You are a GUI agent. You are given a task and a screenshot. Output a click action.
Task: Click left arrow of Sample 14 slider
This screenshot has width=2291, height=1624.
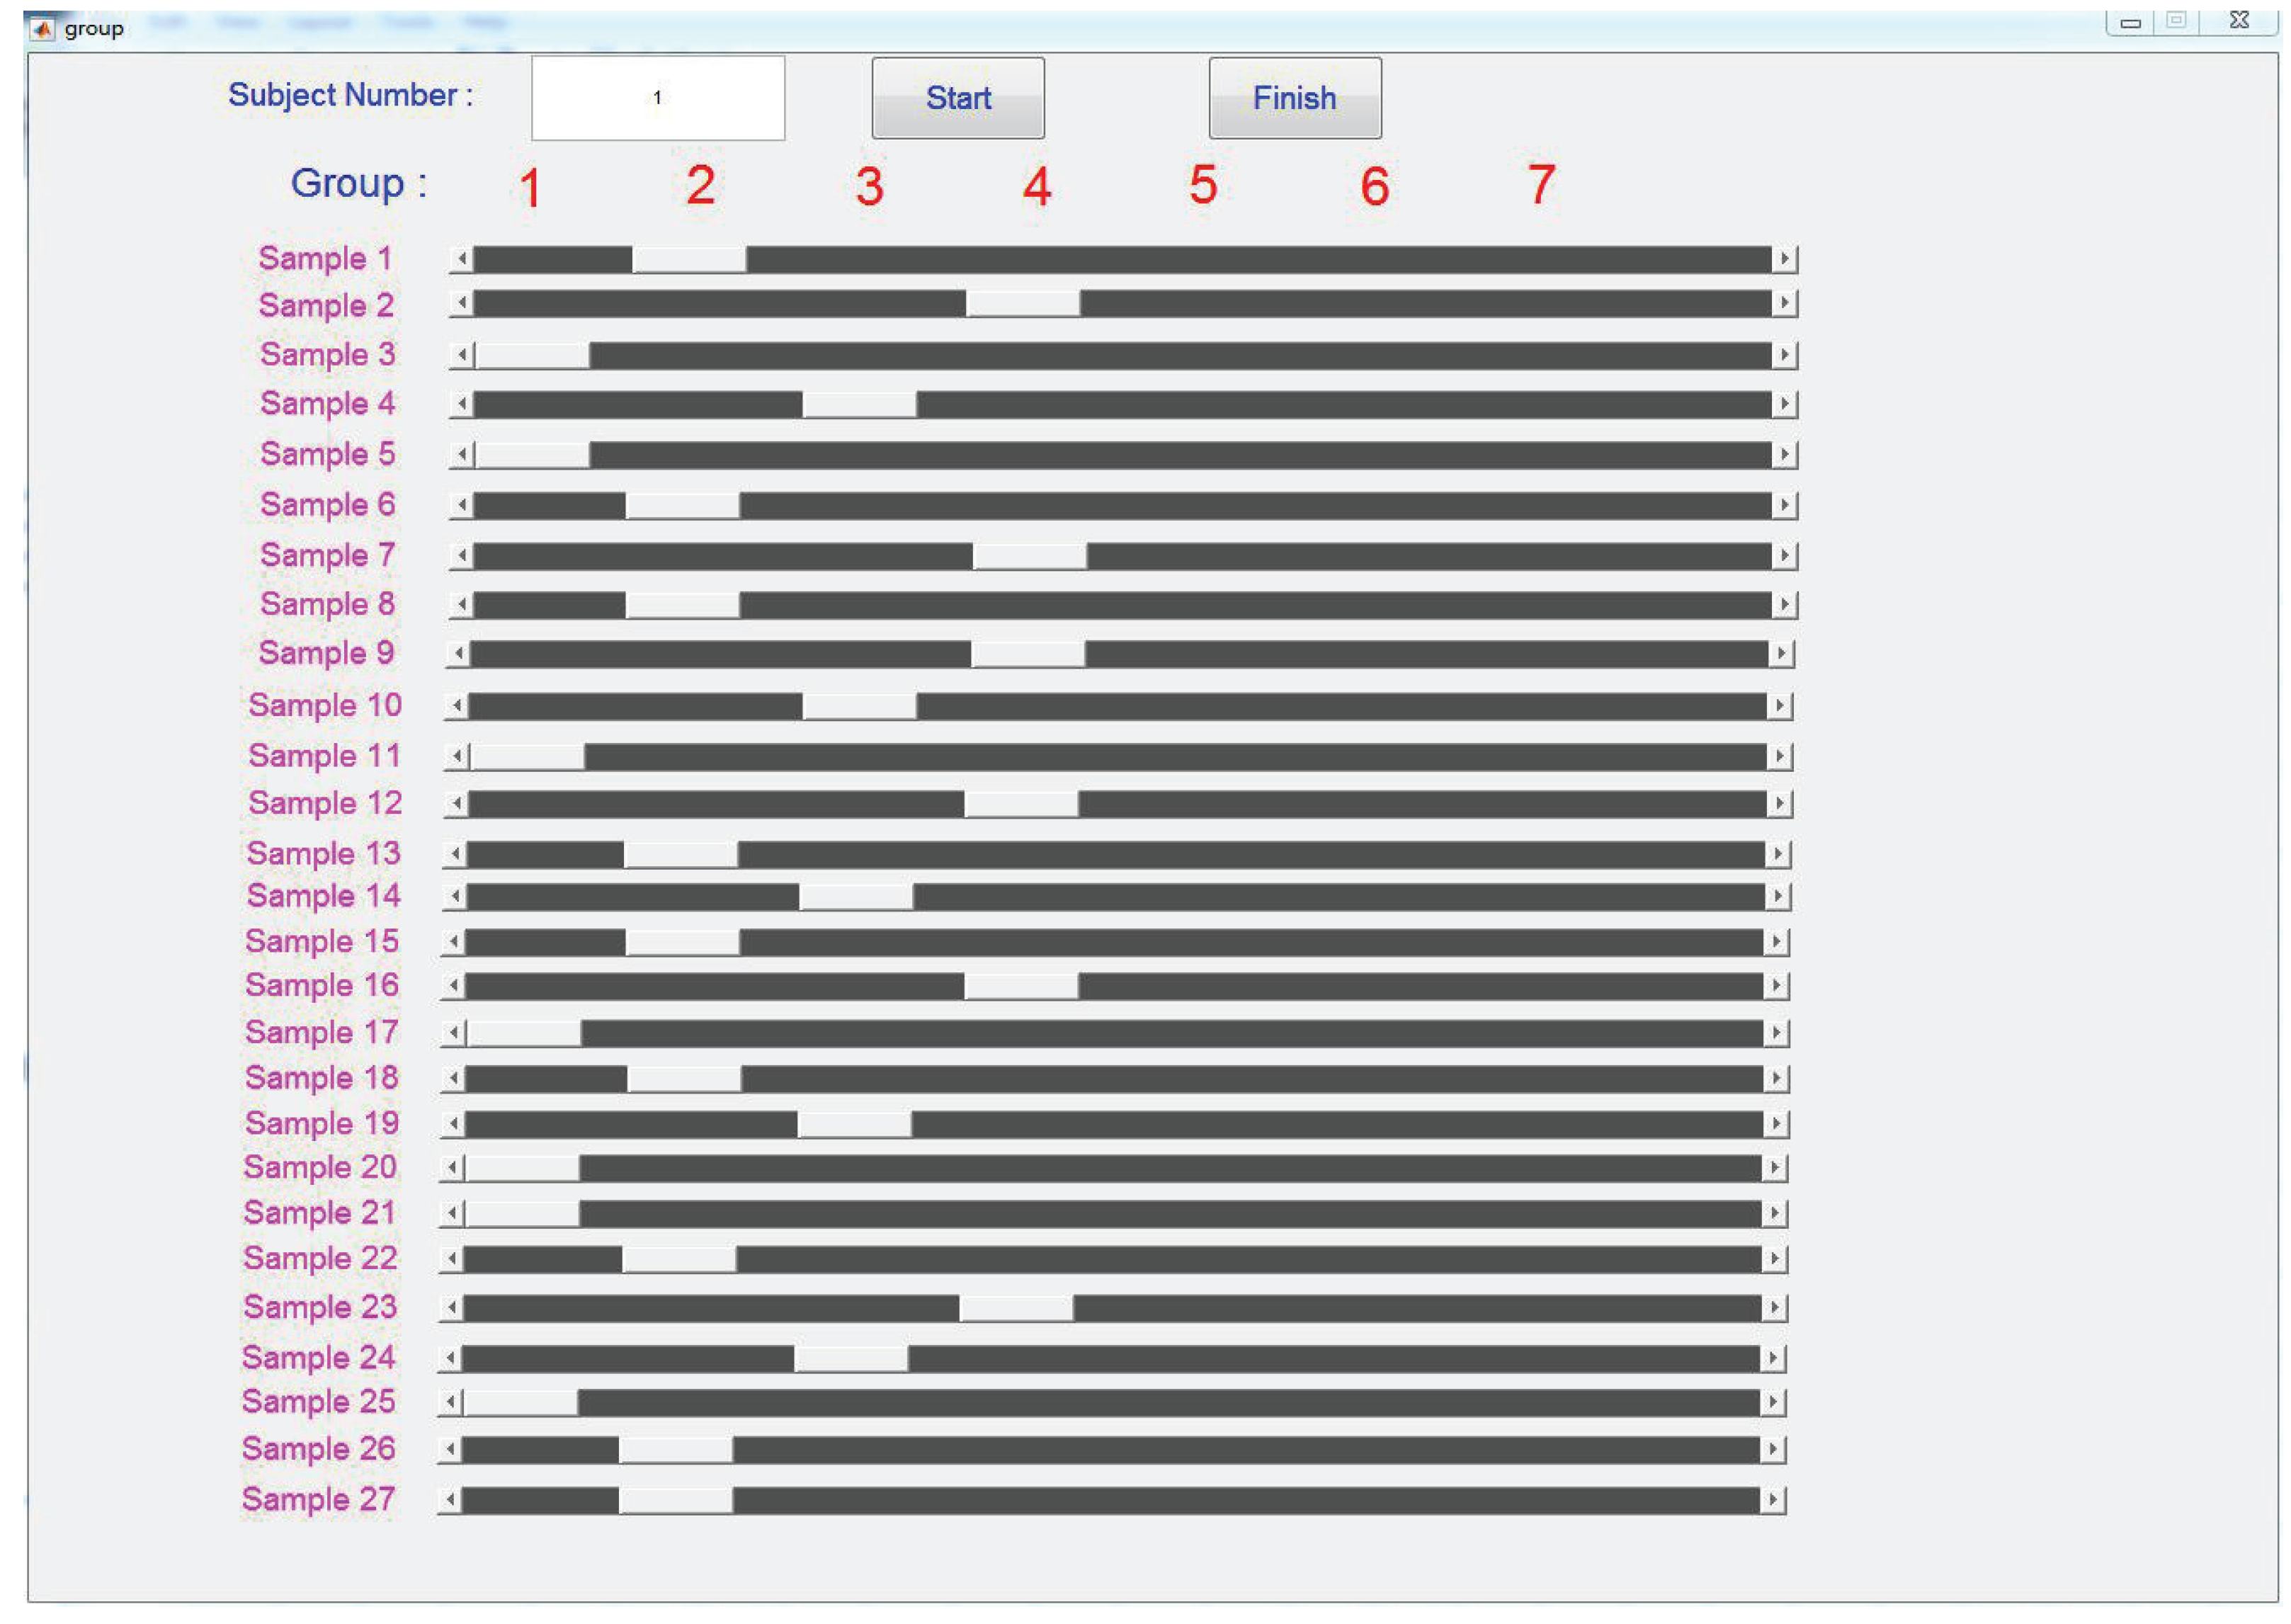(x=455, y=896)
